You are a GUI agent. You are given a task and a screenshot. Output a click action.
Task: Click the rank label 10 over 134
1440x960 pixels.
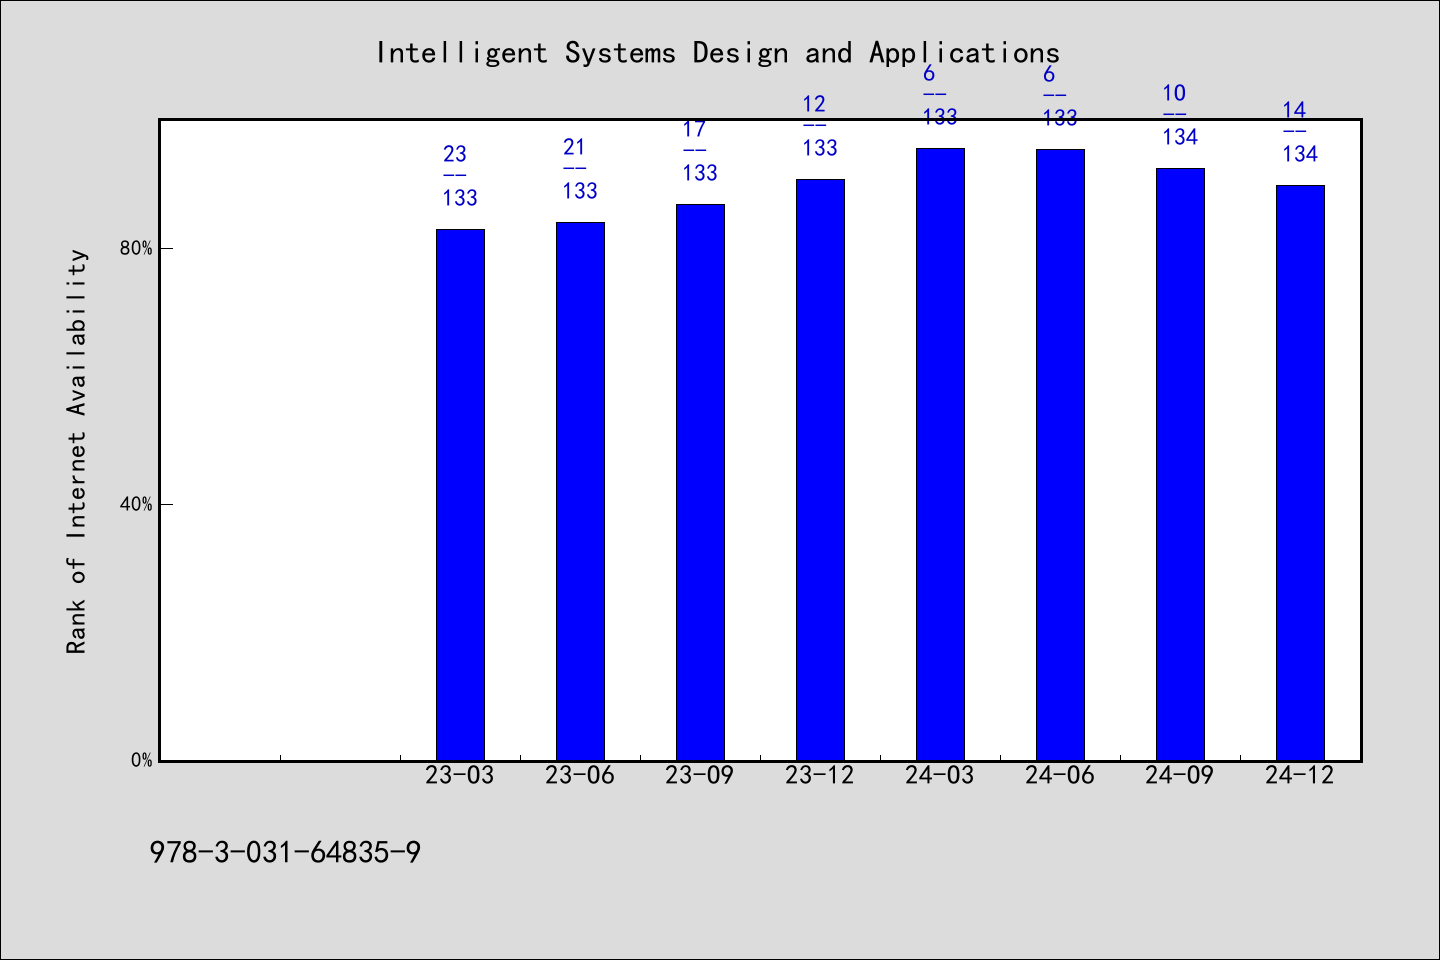[1180, 115]
